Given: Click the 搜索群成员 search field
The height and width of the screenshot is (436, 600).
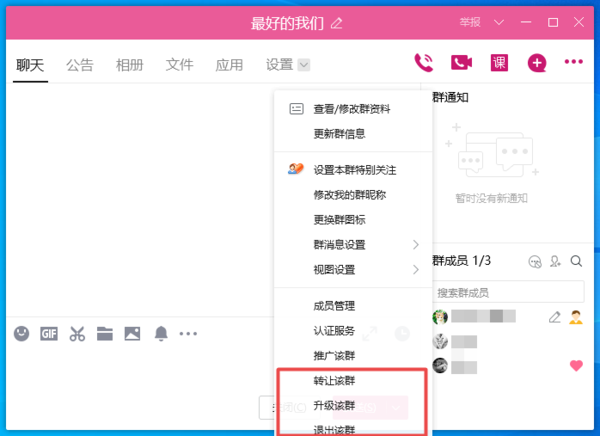Looking at the screenshot, I should coord(508,292).
